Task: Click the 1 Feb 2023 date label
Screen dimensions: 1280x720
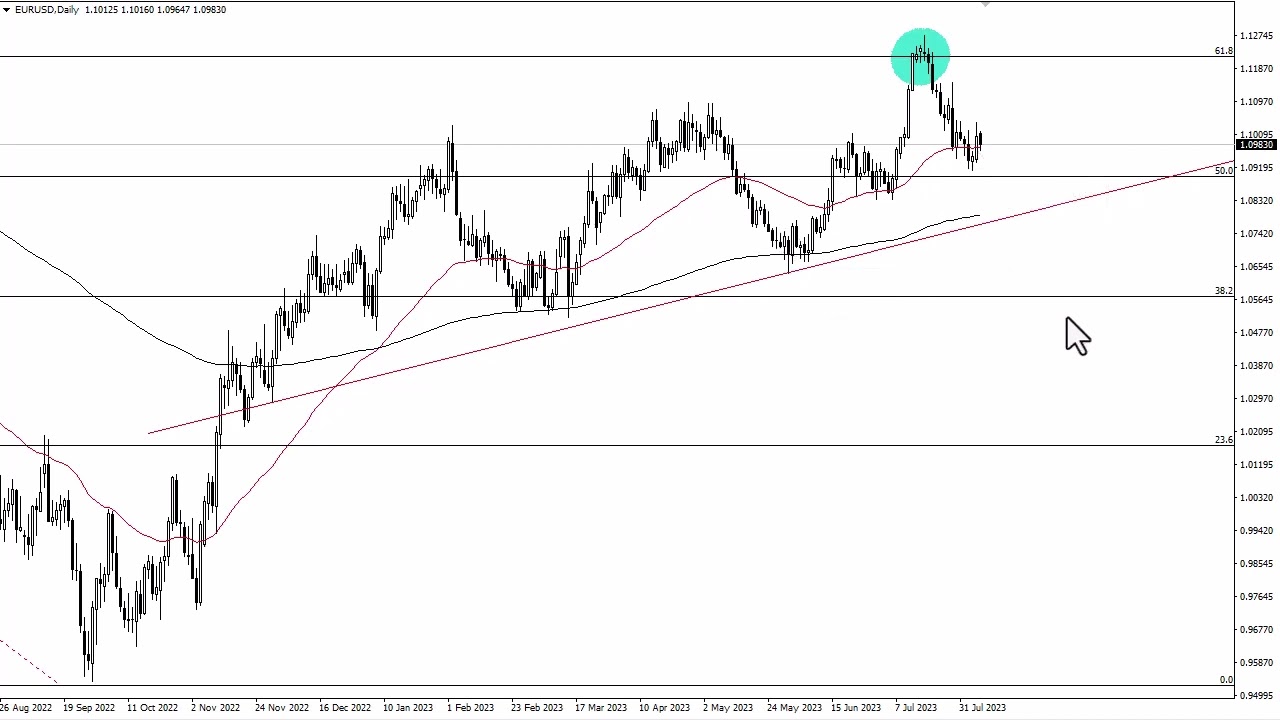Action: click(x=471, y=708)
